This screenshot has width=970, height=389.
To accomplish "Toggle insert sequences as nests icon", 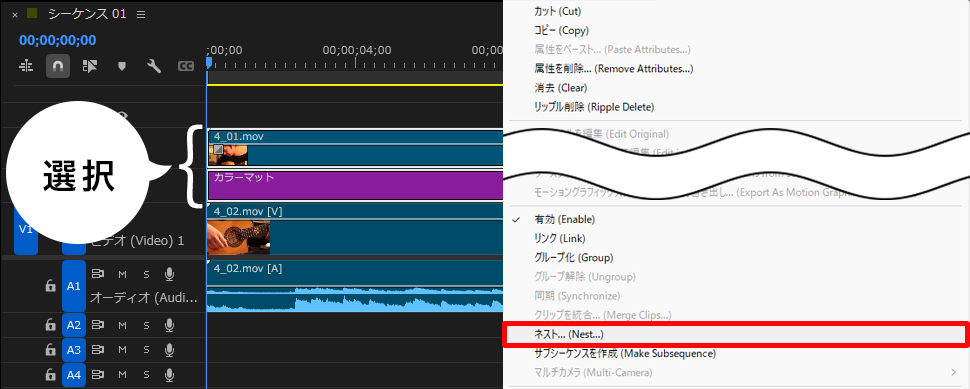I will (26, 66).
